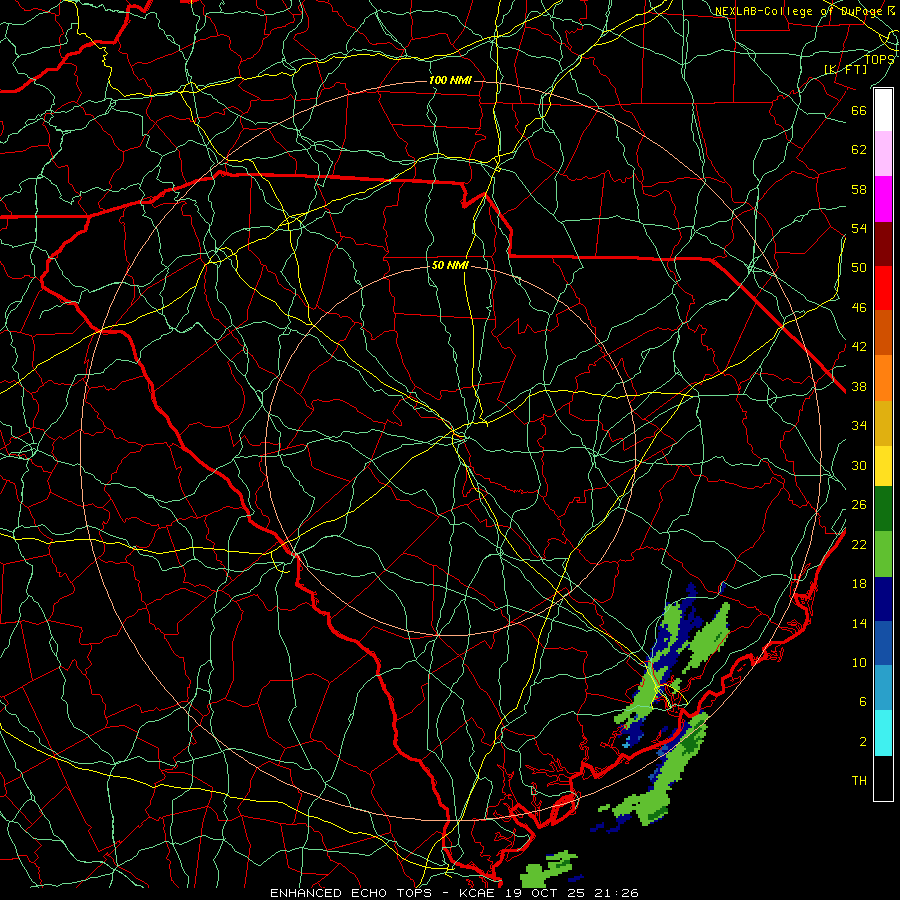Image resolution: width=900 pixels, height=900 pixels.
Task: Click the '50 NMI' range ring label
Action: coord(450,265)
